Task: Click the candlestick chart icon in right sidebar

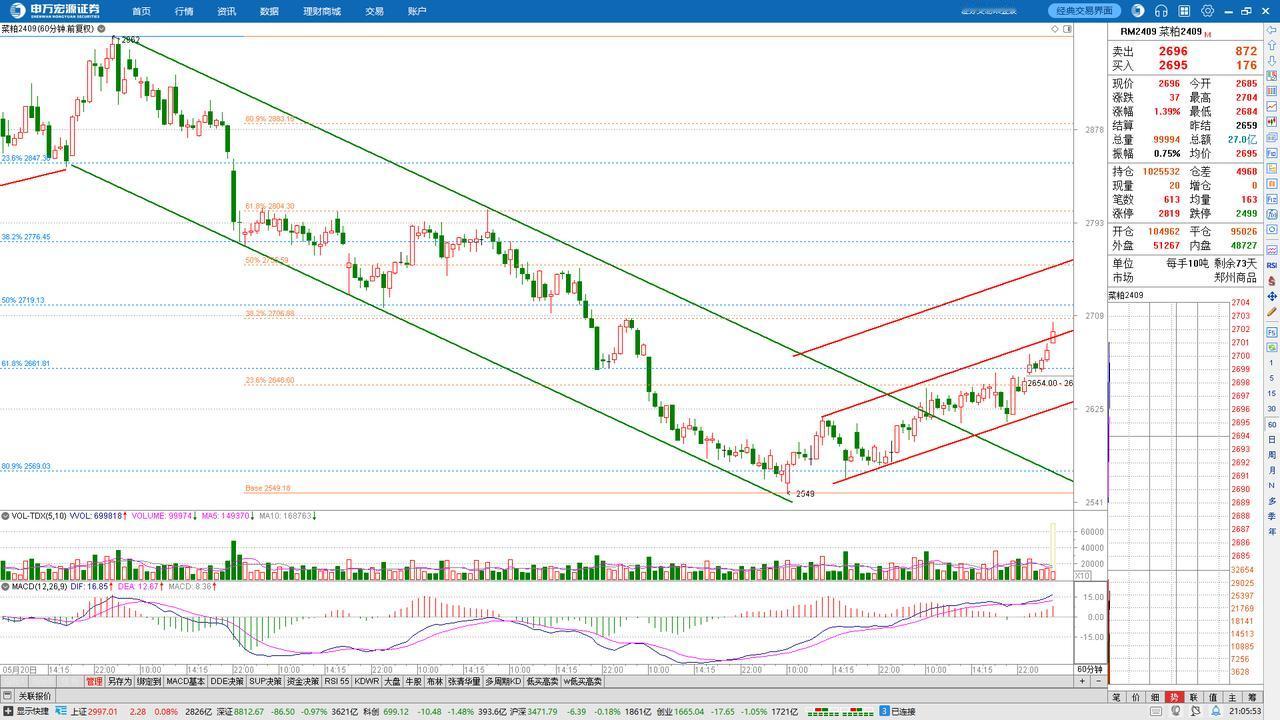Action: pyautogui.click(x=1271, y=121)
